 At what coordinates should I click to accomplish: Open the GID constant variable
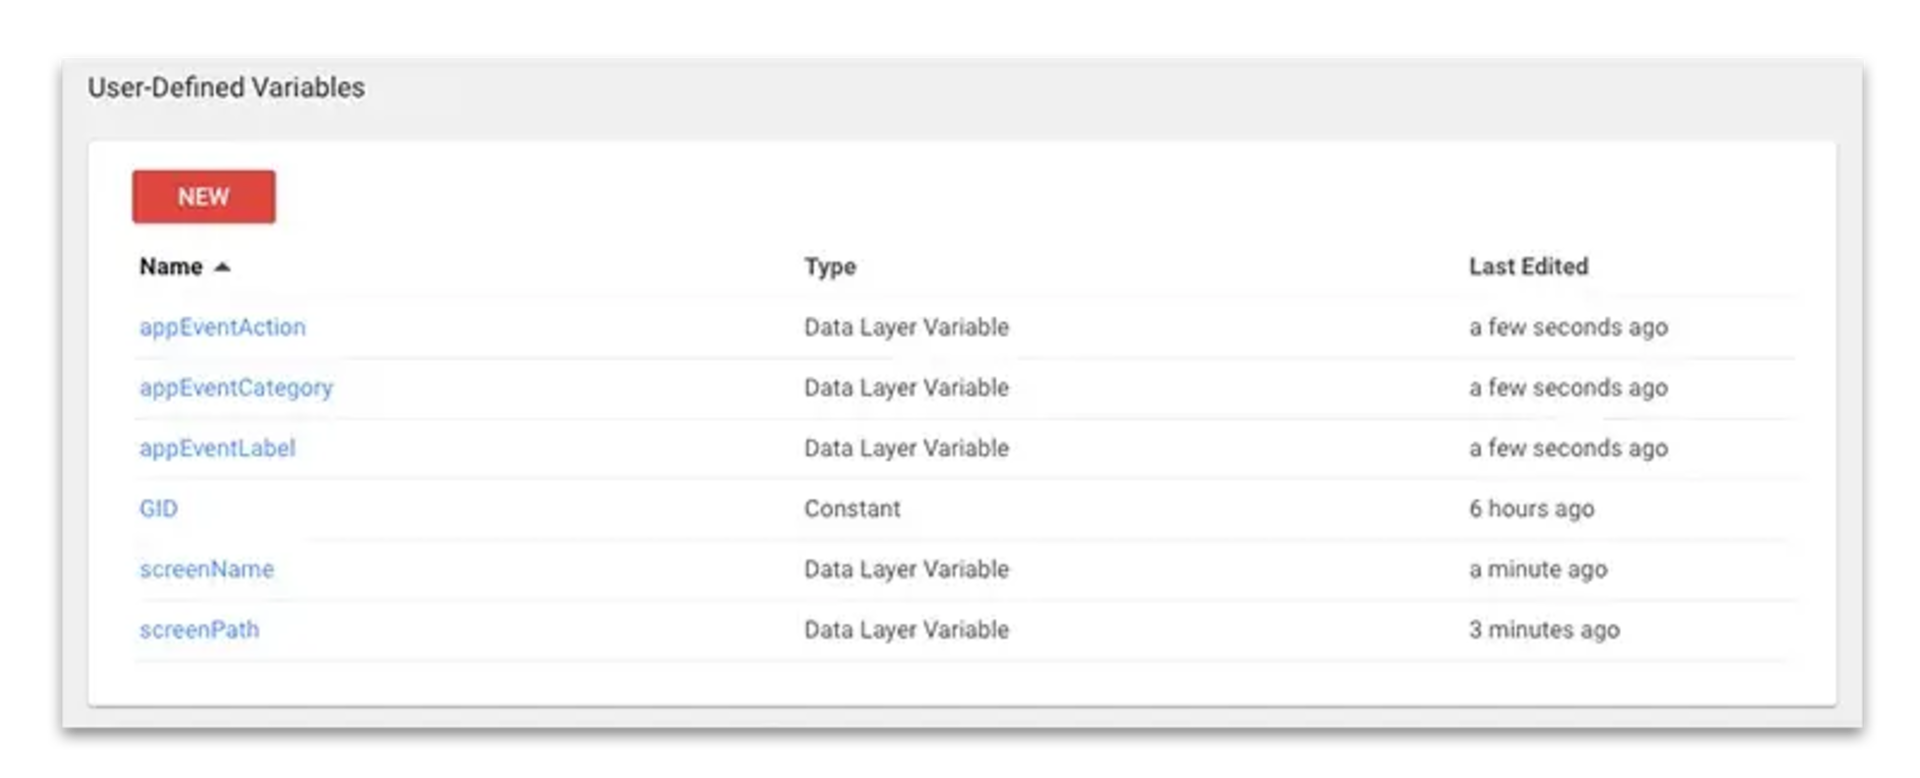pos(159,508)
